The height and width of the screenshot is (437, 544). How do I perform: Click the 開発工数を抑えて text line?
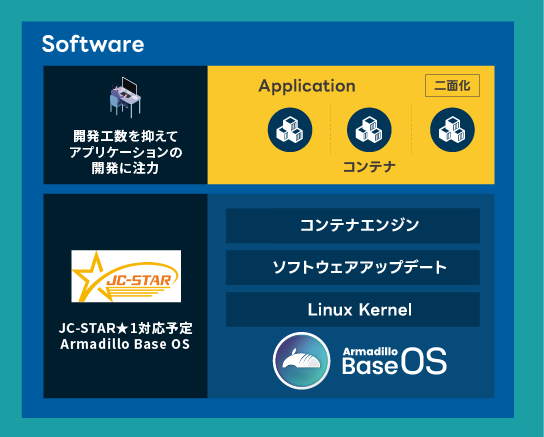126,136
